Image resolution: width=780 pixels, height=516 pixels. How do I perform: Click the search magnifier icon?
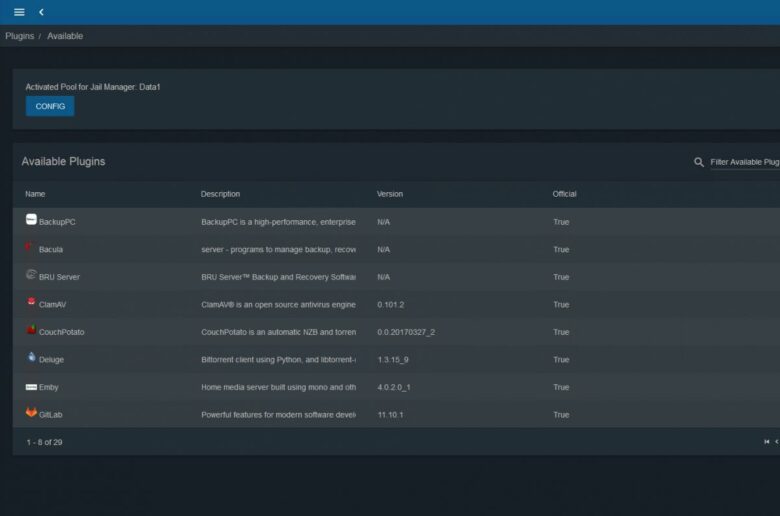pos(698,162)
